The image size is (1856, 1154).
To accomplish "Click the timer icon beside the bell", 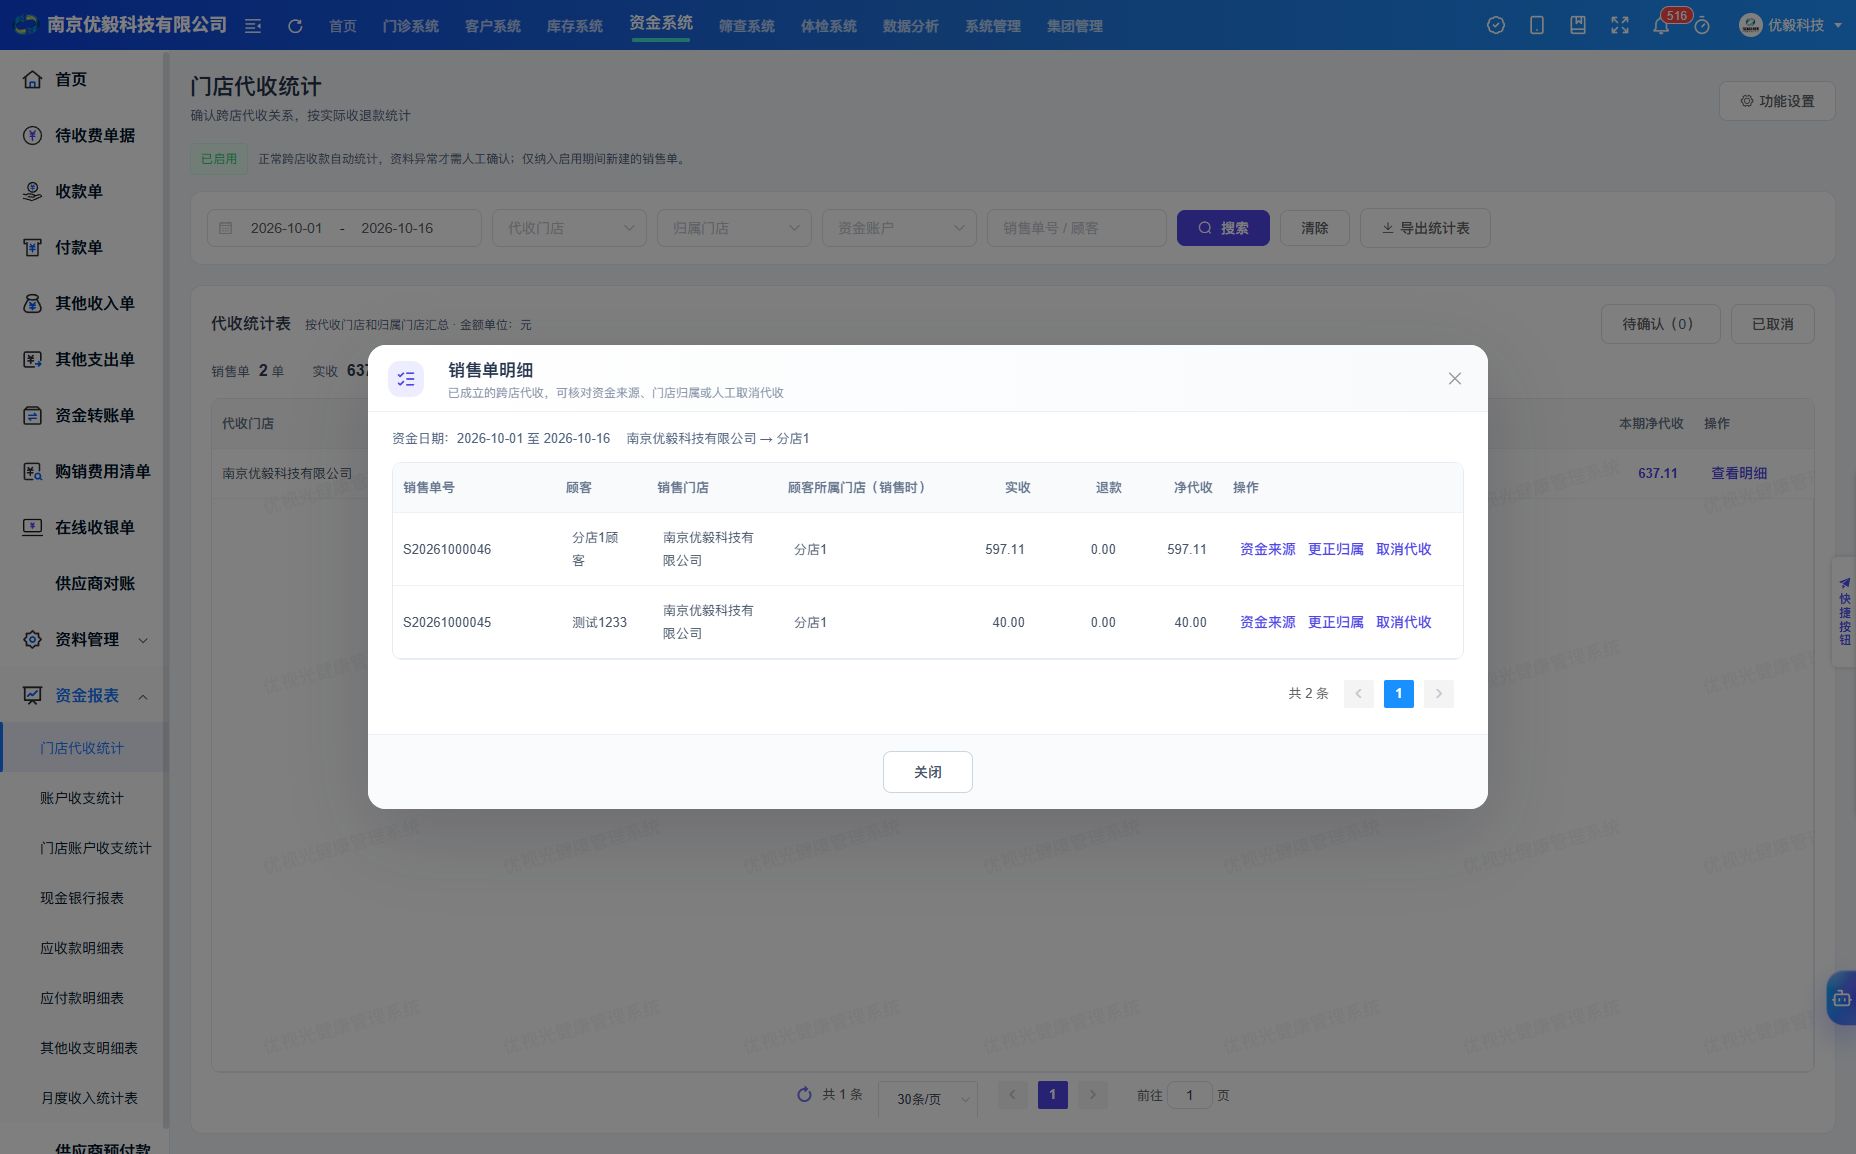I will point(1702,26).
